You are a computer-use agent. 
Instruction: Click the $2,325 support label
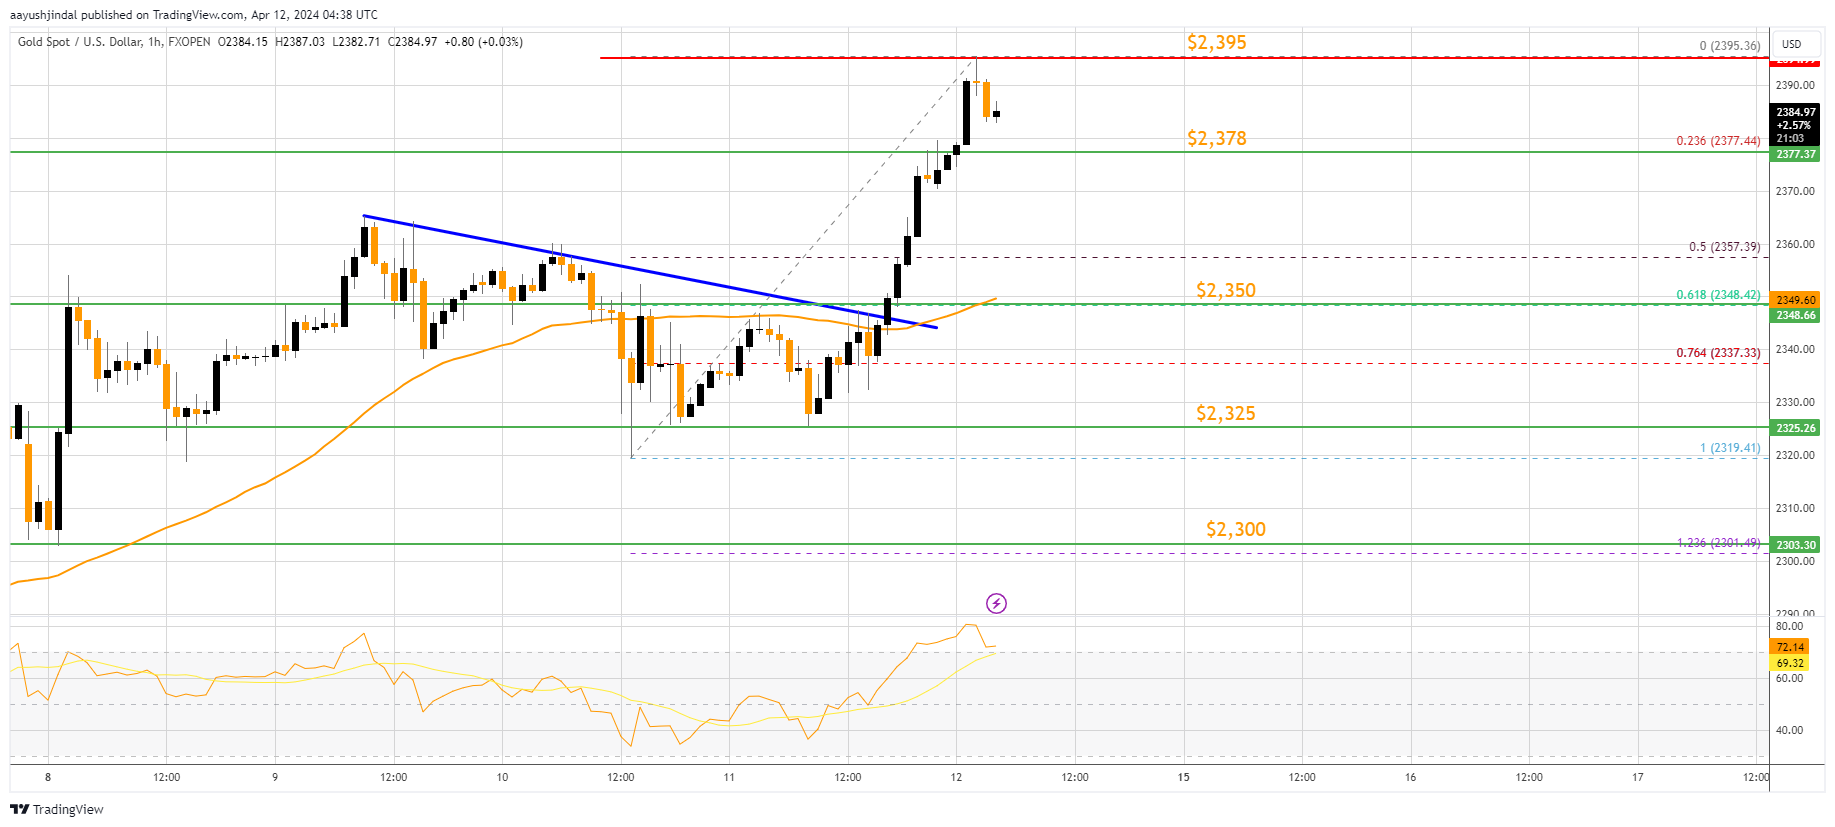click(x=1226, y=413)
